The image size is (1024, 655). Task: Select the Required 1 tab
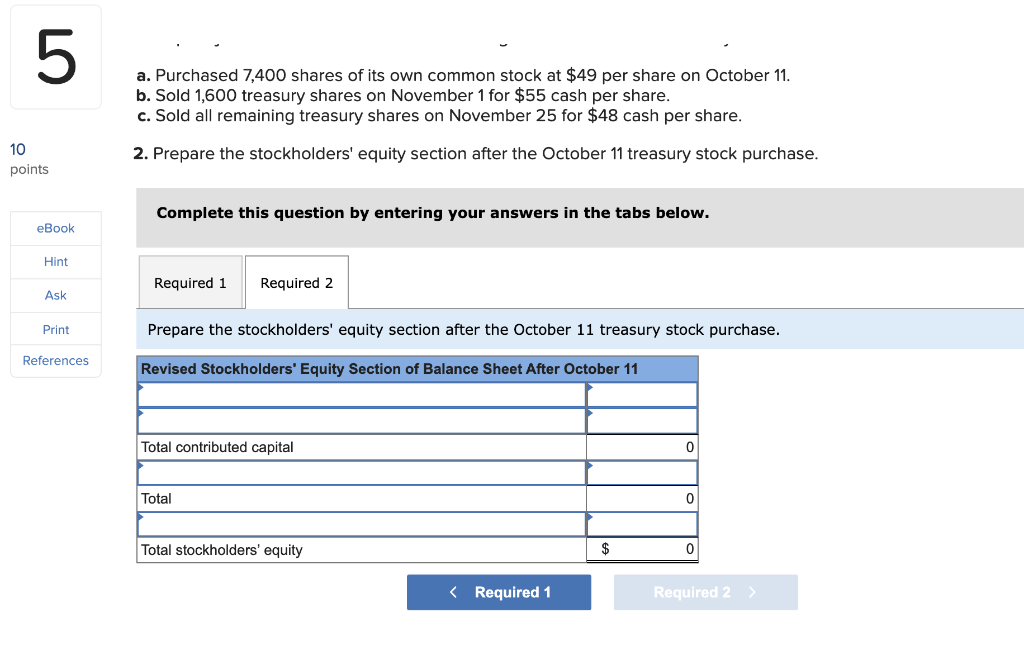pos(190,282)
